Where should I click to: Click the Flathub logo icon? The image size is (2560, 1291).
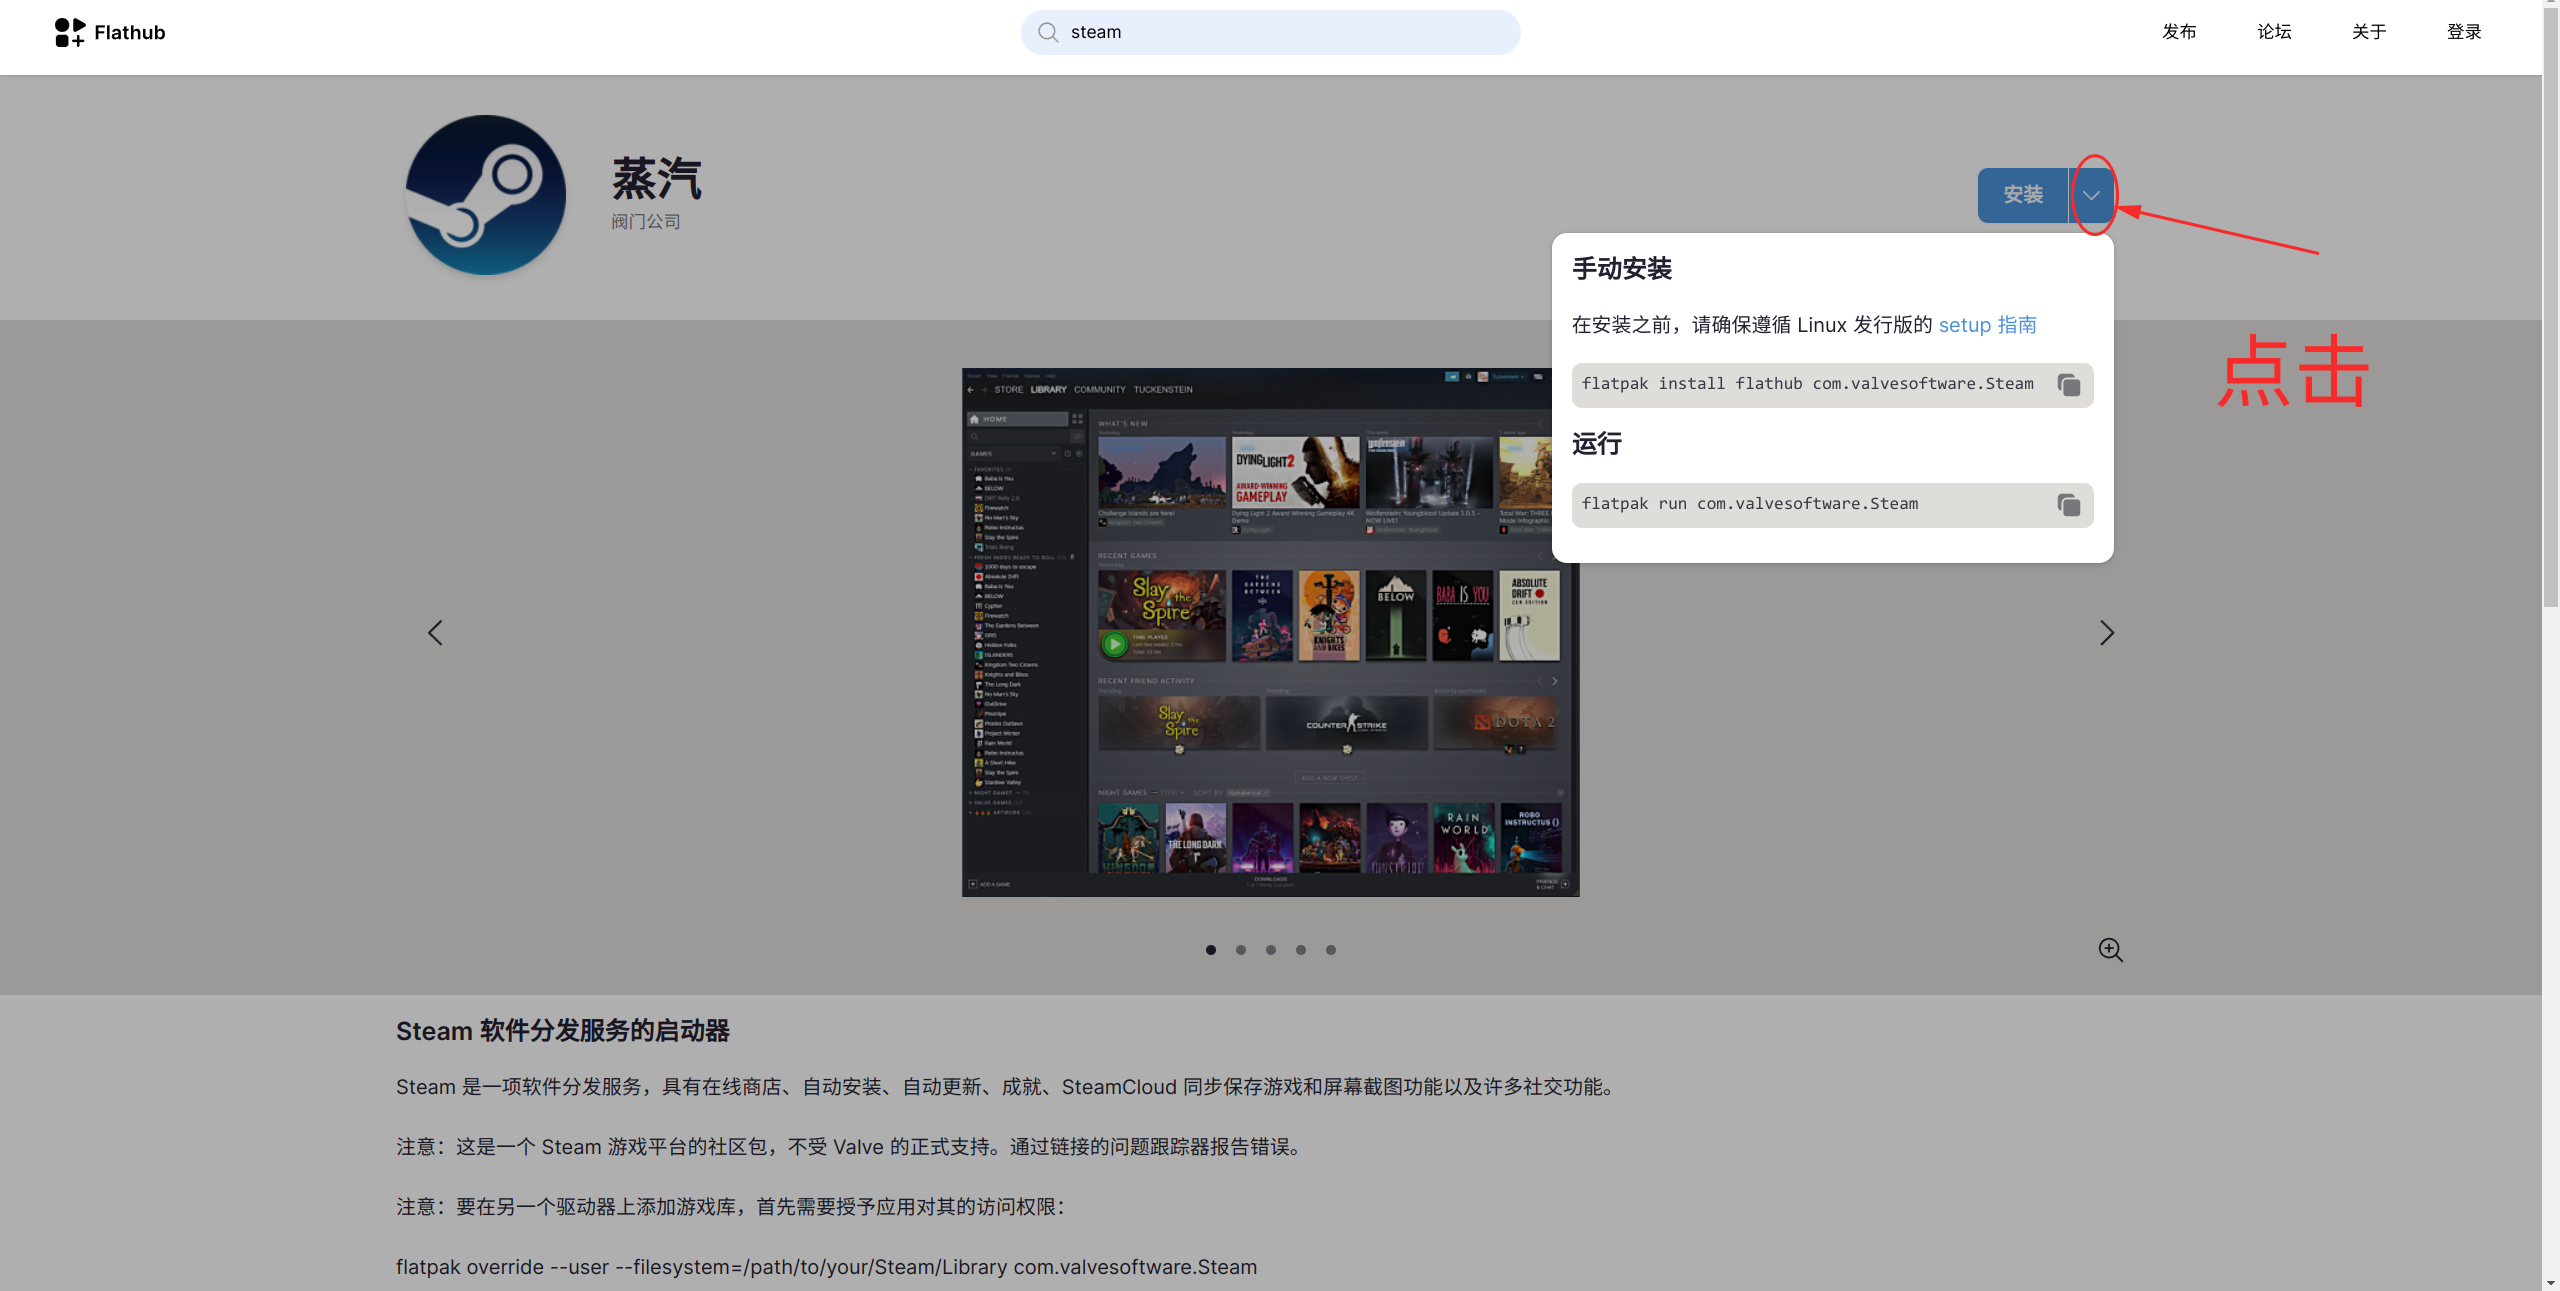pos(69,31)
